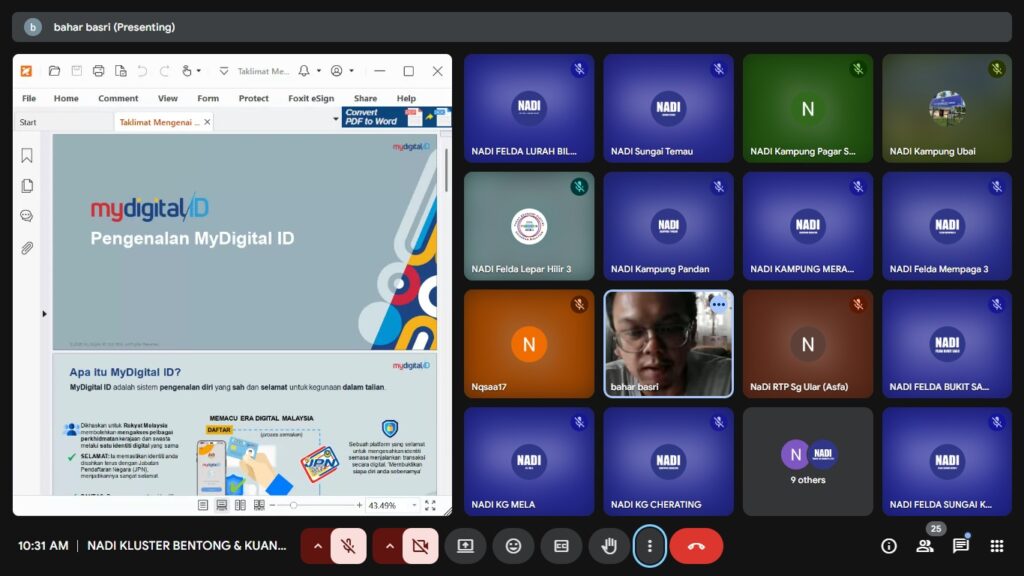Open meeting details info icon

pyautogui.click(x=889, y=546)
